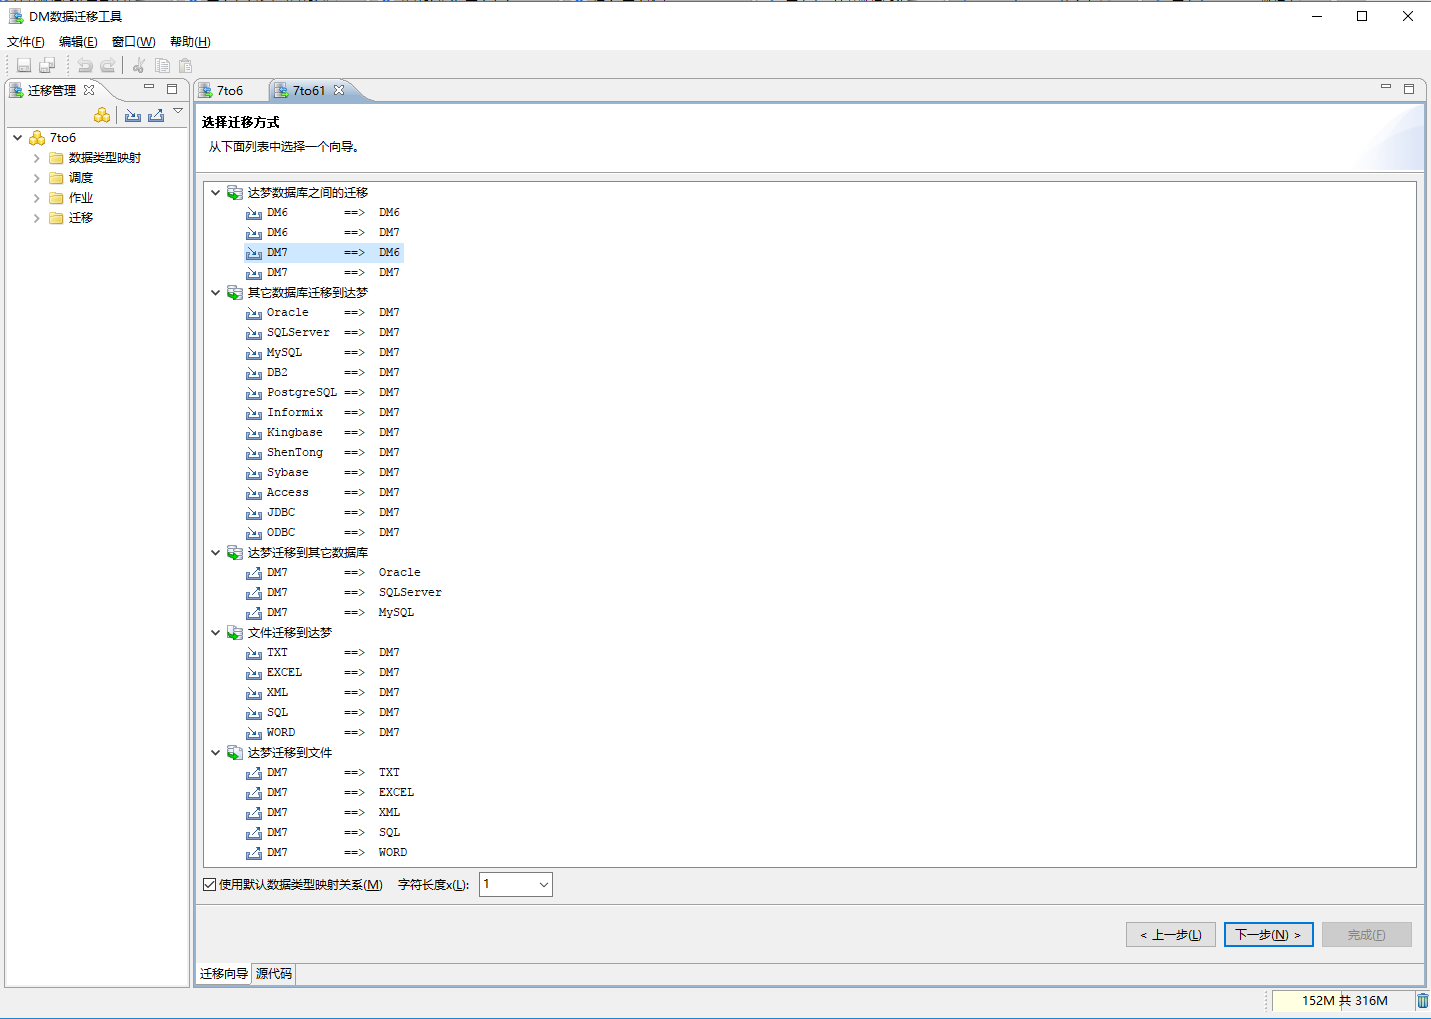1431x1019 pixels.
Task: Switch to the 迁移向导 bottom tab
Action: point(224,974)
